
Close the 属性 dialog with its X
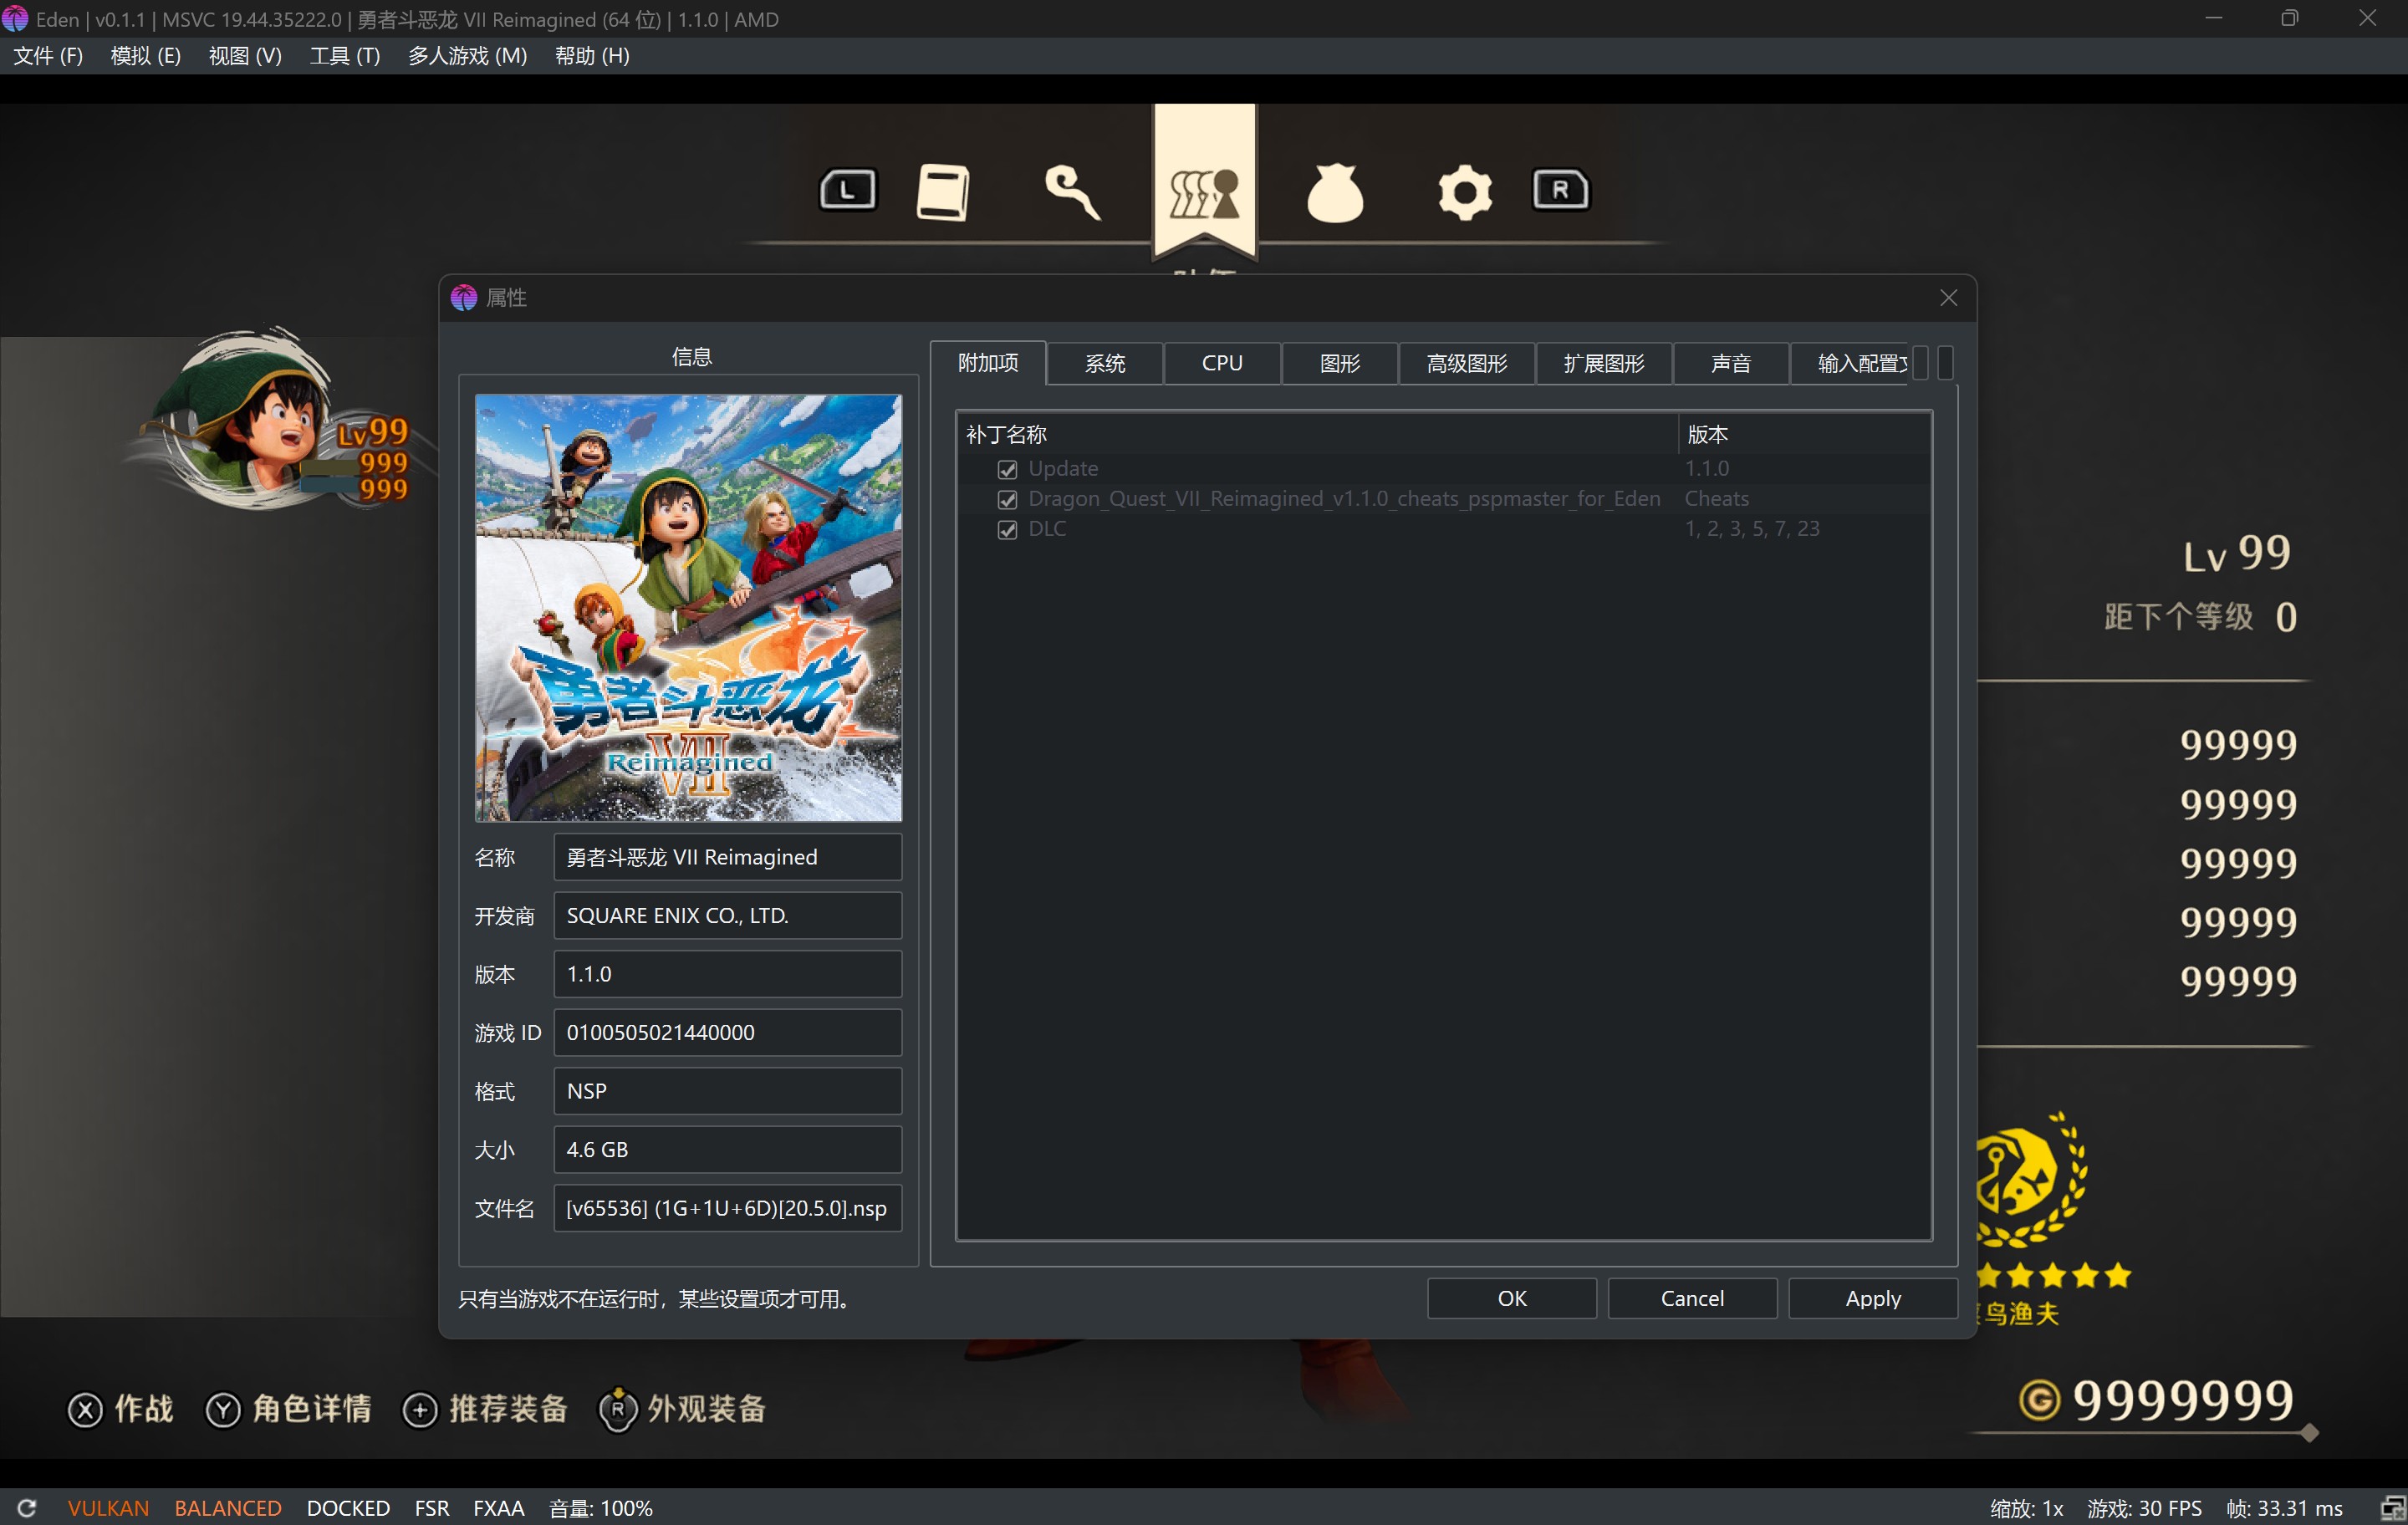tap(1948, 298)
